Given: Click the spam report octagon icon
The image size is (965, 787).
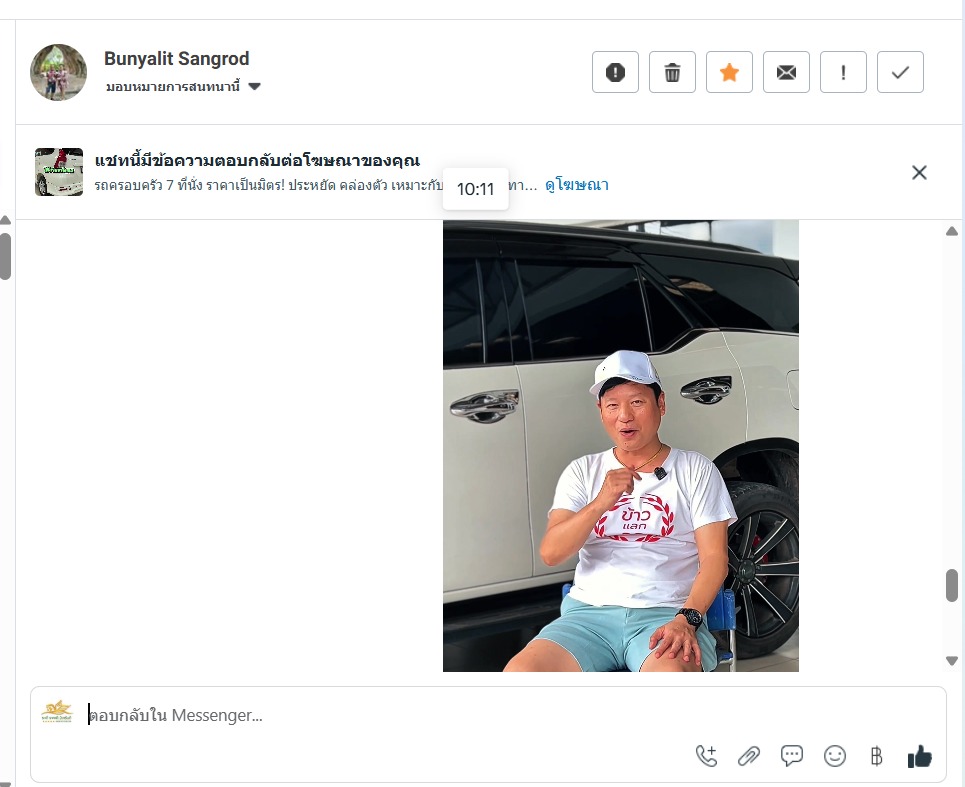Looking at the screenshot, I should (615, 73).
